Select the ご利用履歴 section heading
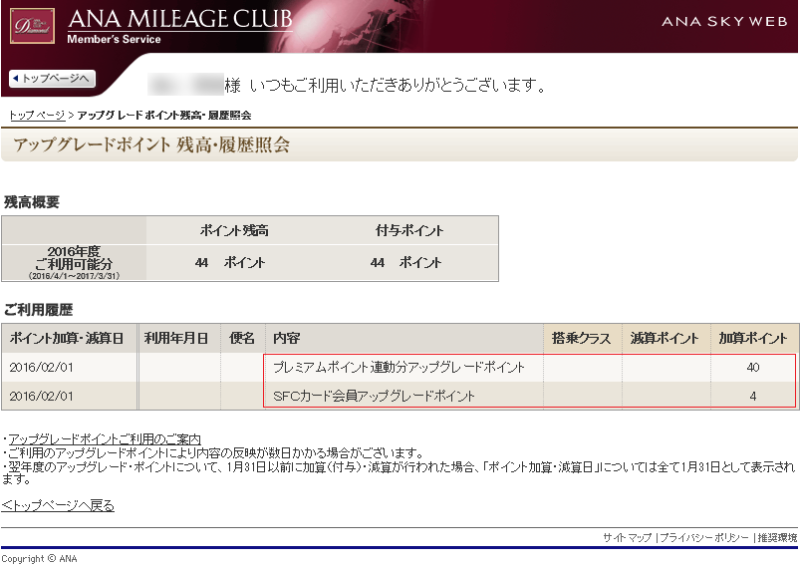Image resolution: width=800 pixels, height=568 pixels. click(38, 310)
